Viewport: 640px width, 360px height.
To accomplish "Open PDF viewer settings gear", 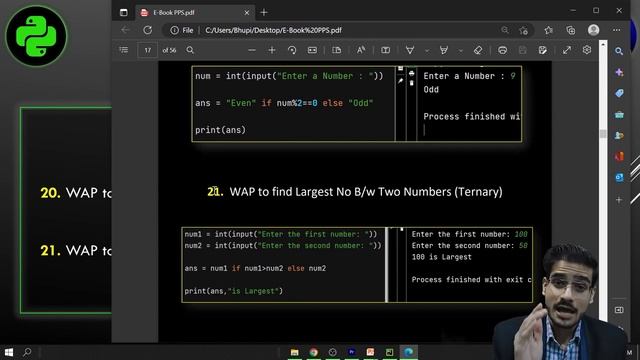I will click(x=587, y=50).
